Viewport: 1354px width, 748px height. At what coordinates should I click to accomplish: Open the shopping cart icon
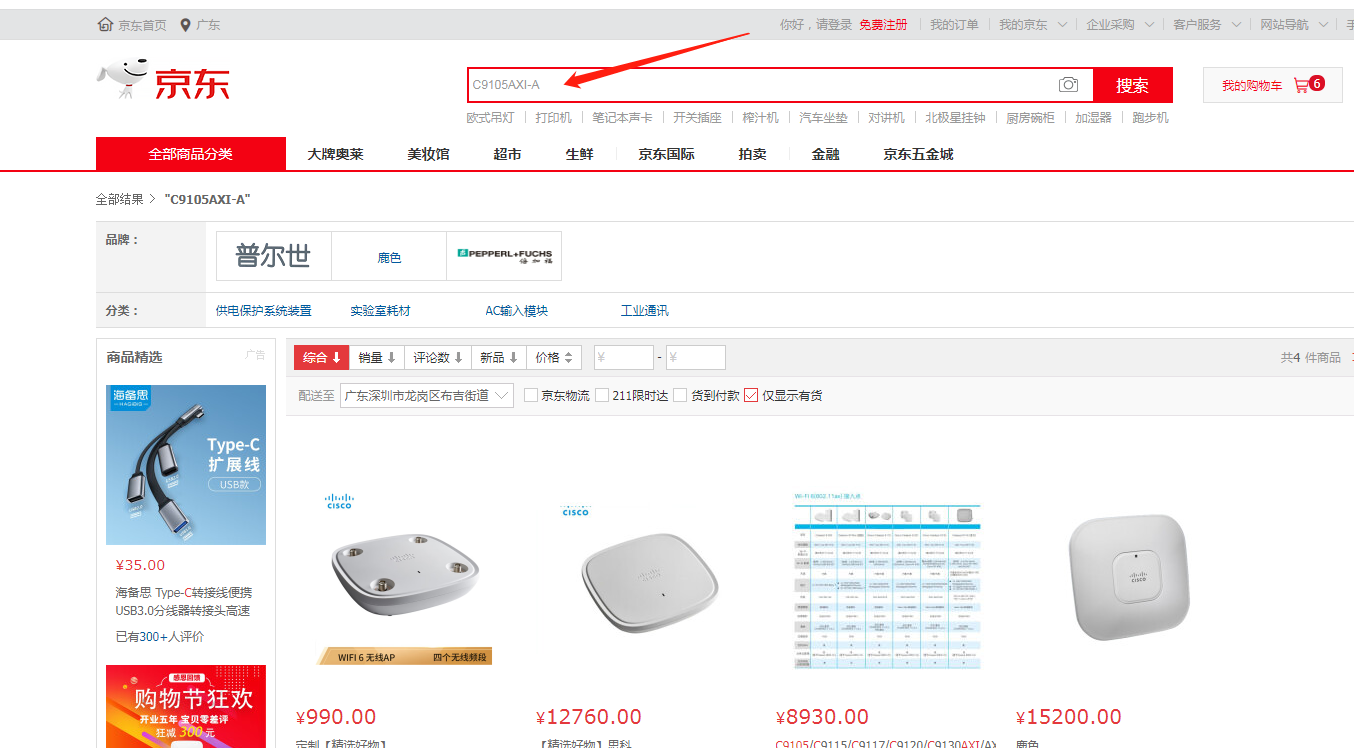coord(1301,85)
